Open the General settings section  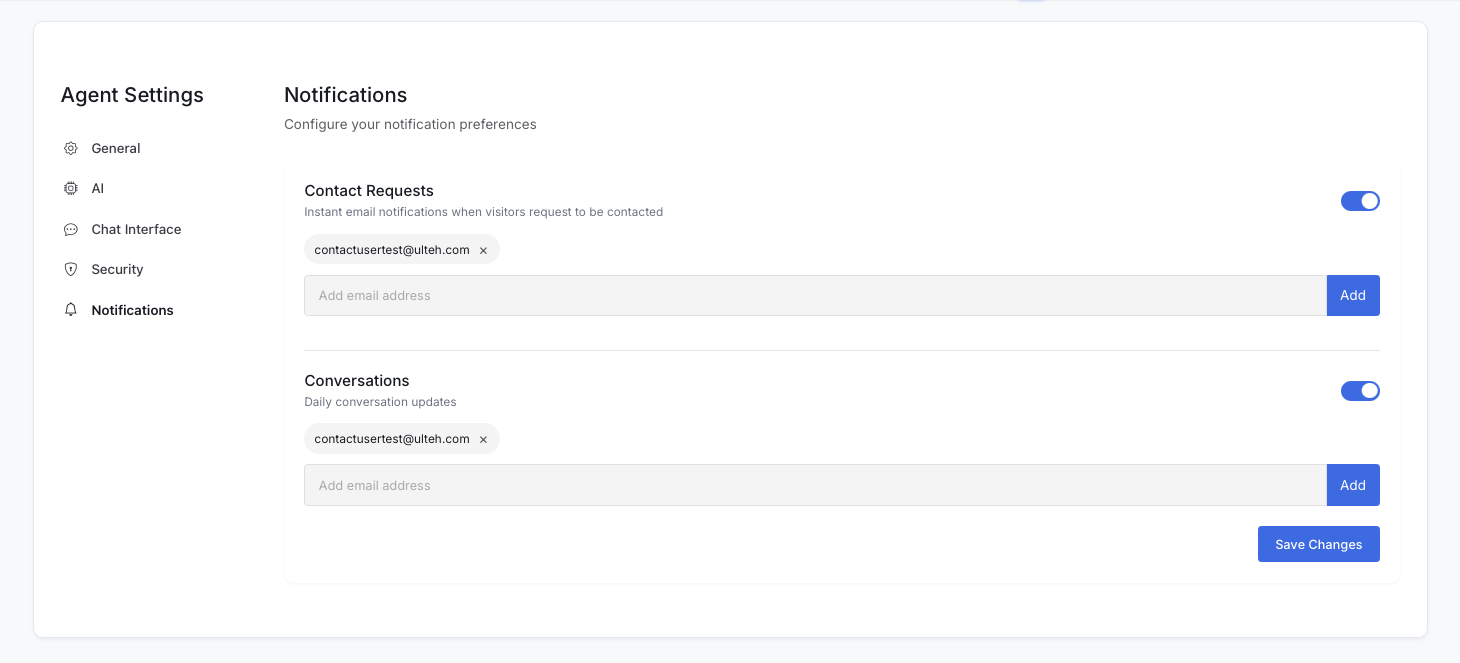115,148
